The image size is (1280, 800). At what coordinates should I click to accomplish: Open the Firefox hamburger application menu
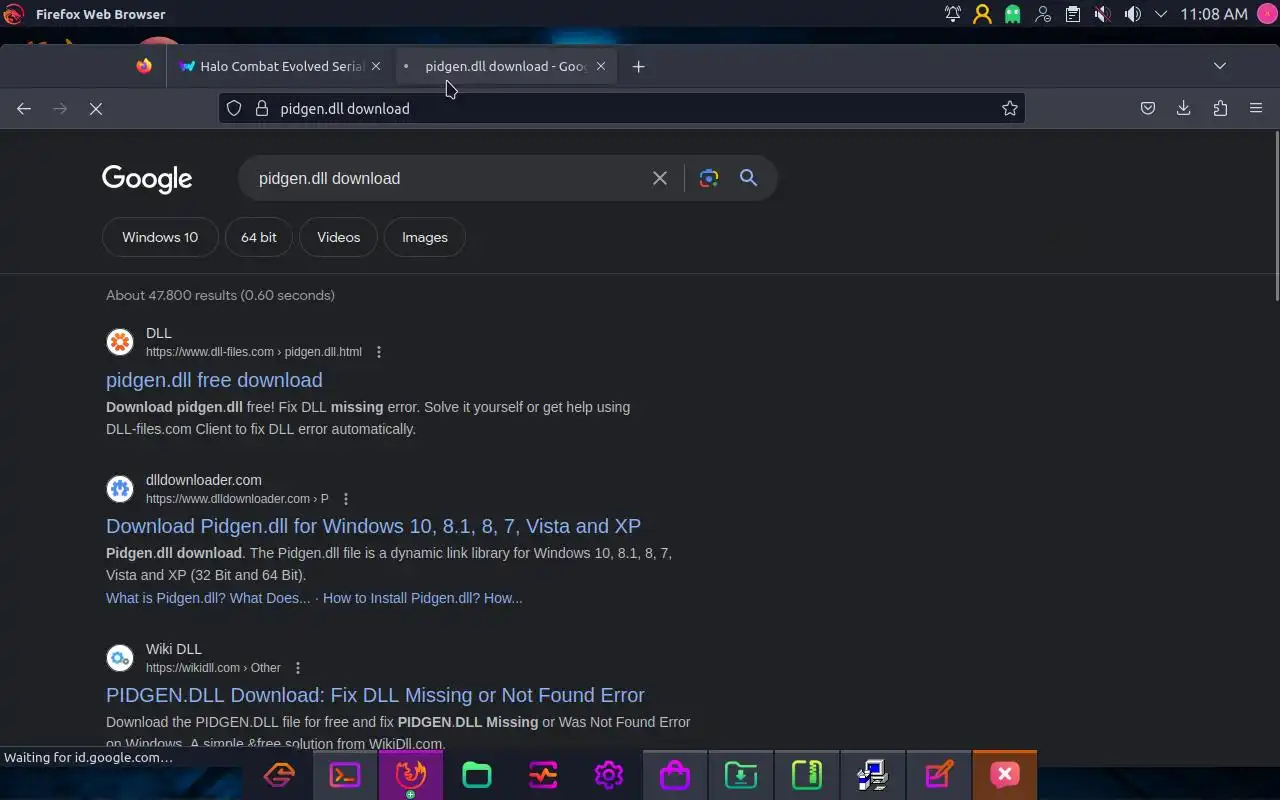pos(1256,108)
